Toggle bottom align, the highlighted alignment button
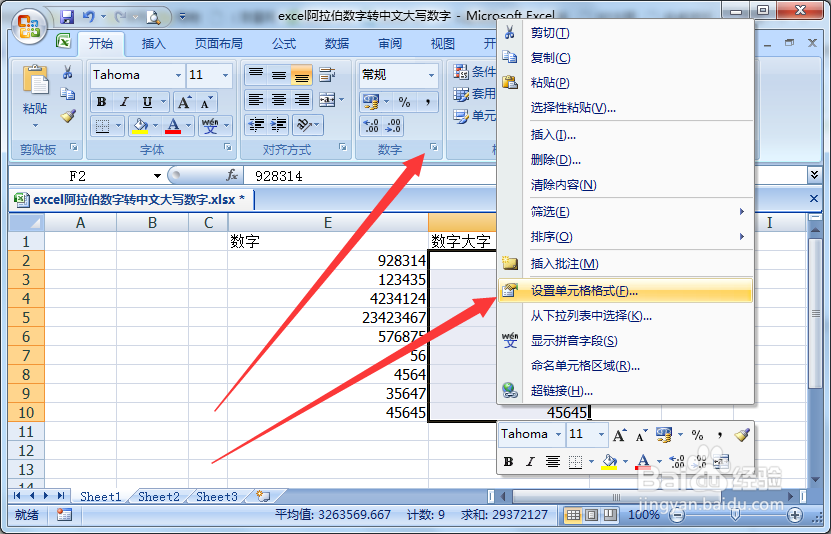This screenshot has width=831, height=534. point(302,75)
